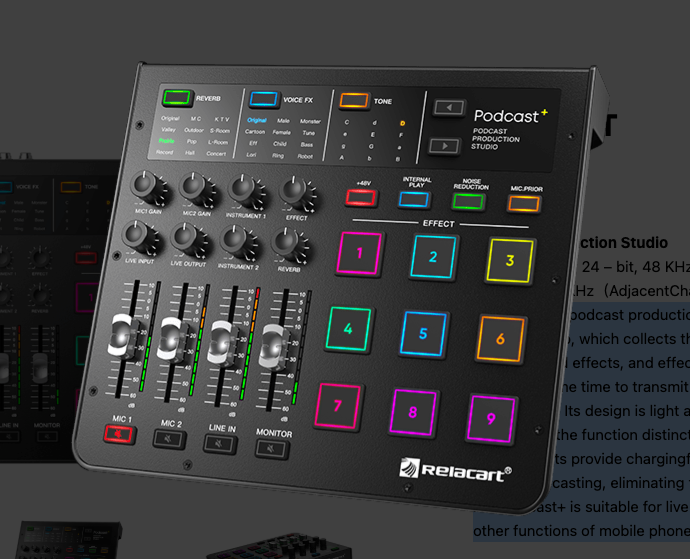Click the MIC 1 fader handle
Screen dimensions: 690x559
121,336
